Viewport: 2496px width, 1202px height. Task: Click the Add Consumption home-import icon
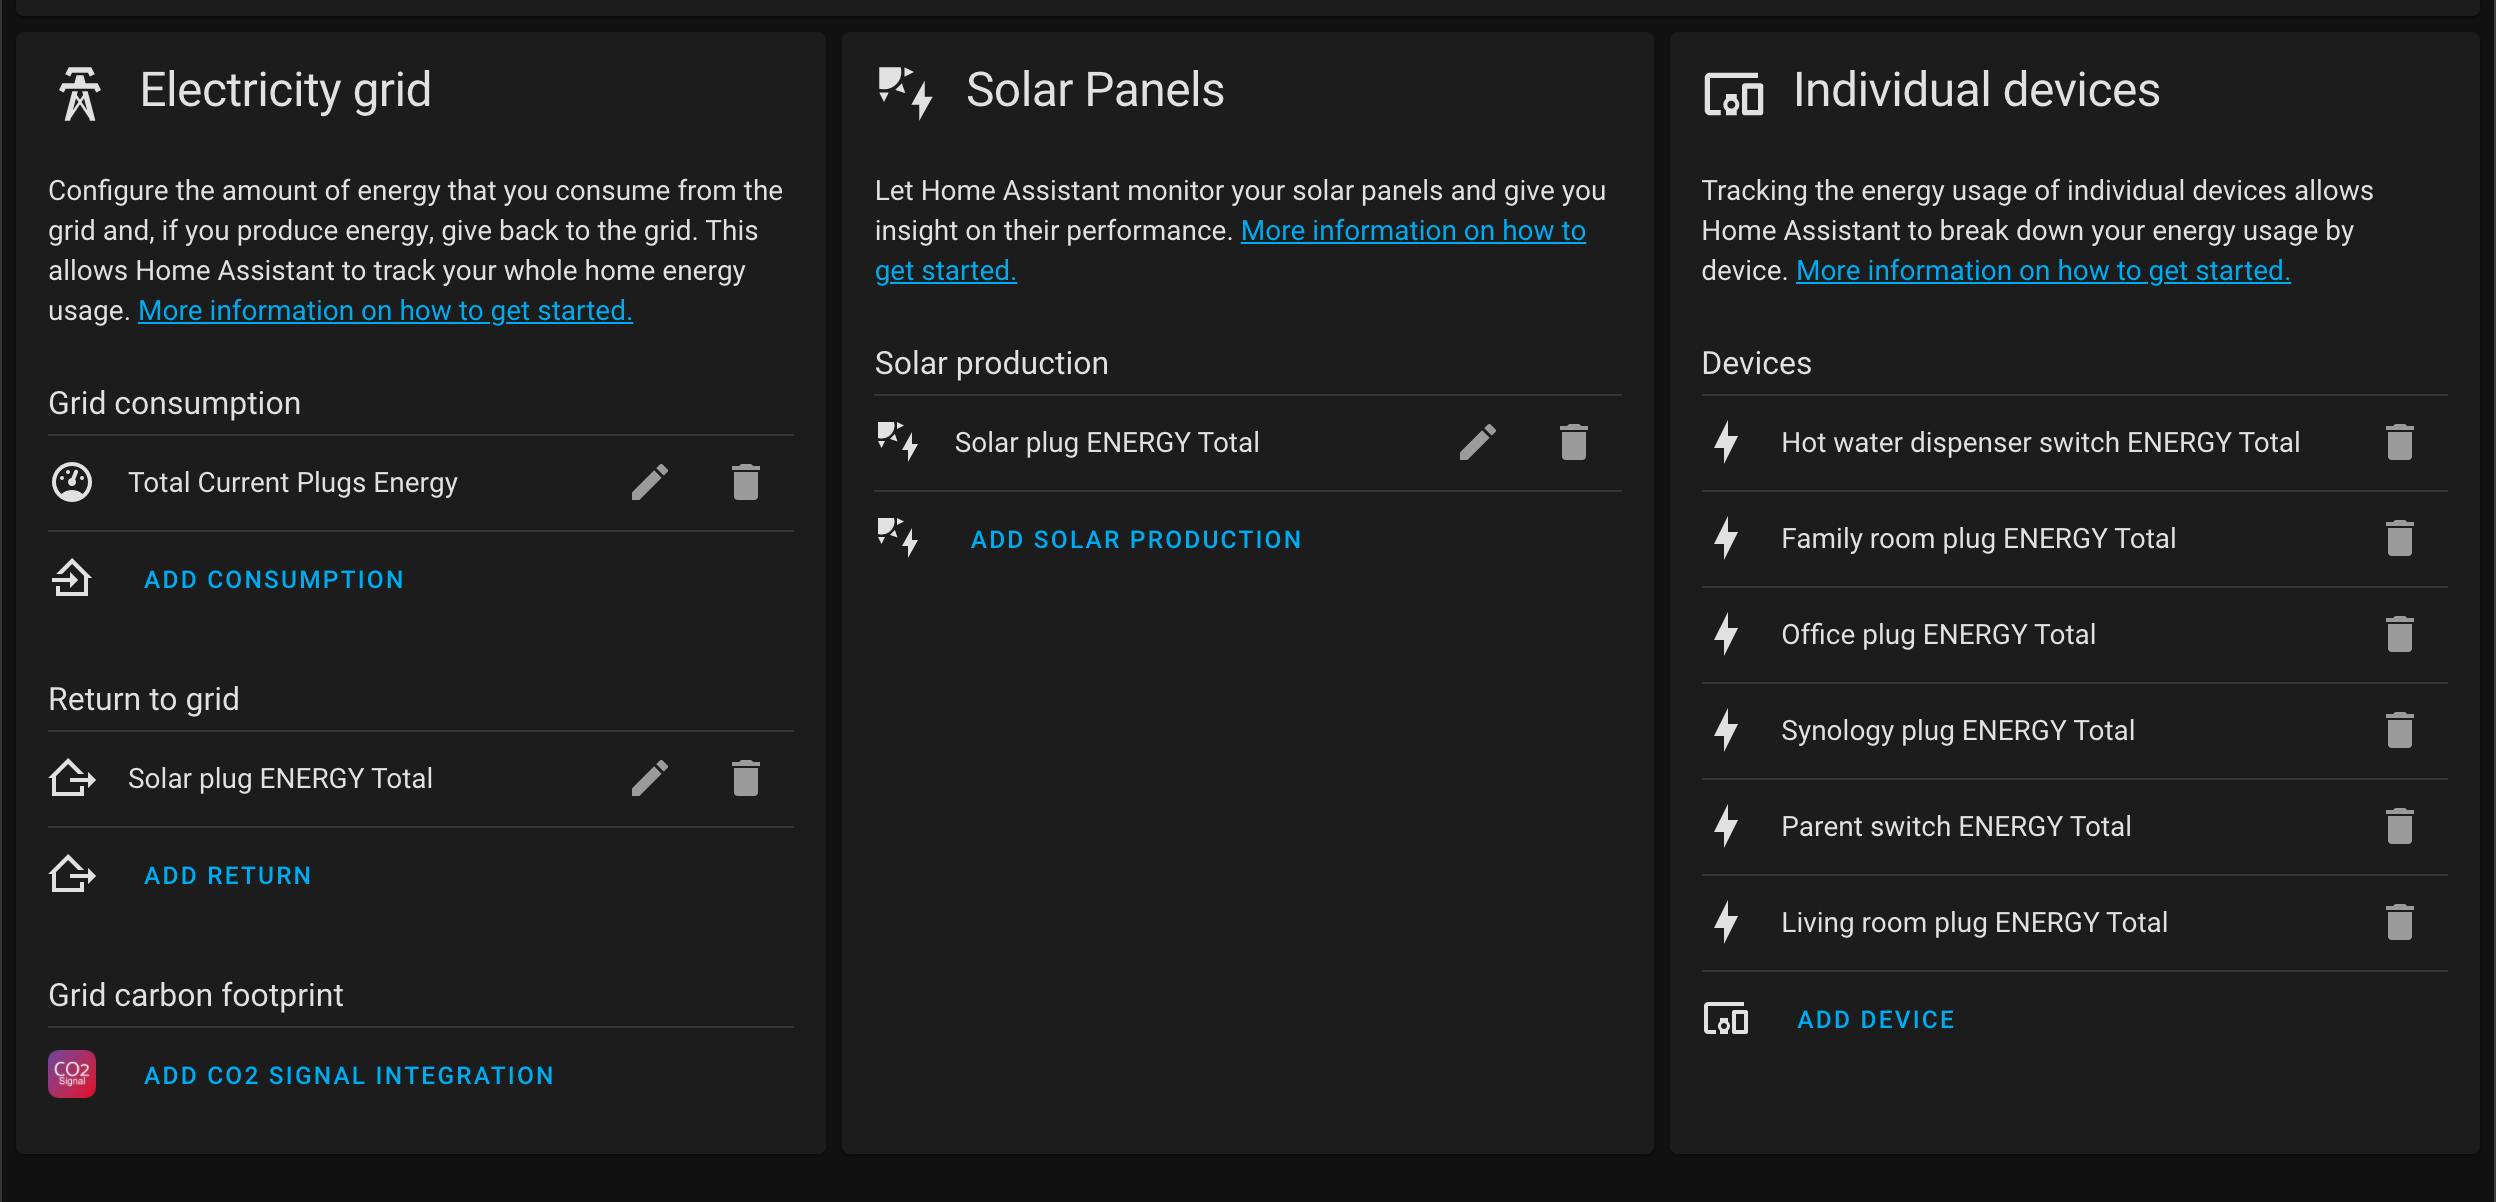pyautogui.click(x=72, y=579)
